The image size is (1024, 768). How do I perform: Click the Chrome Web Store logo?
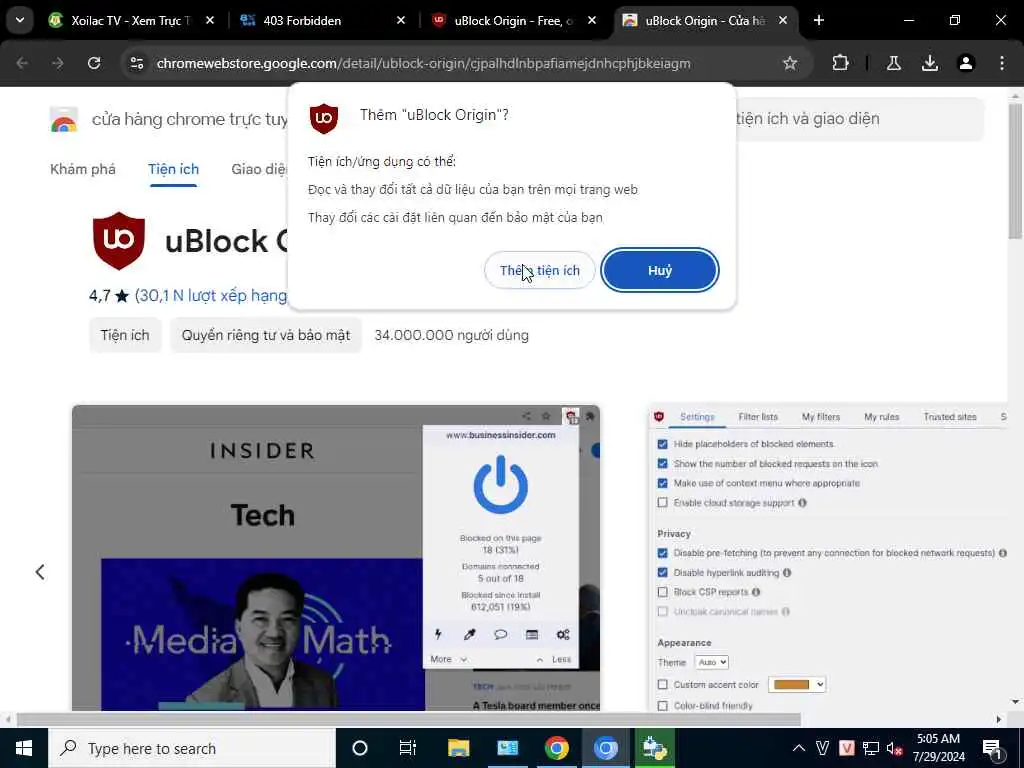tap(64, 120)
